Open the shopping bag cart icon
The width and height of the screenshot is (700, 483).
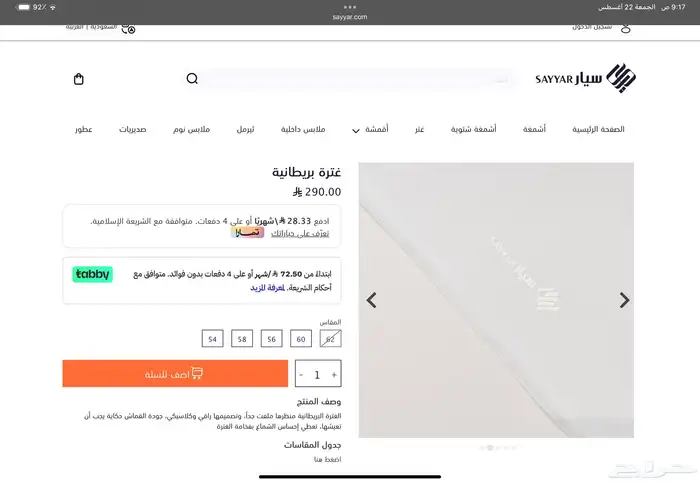tap(79, 79)
